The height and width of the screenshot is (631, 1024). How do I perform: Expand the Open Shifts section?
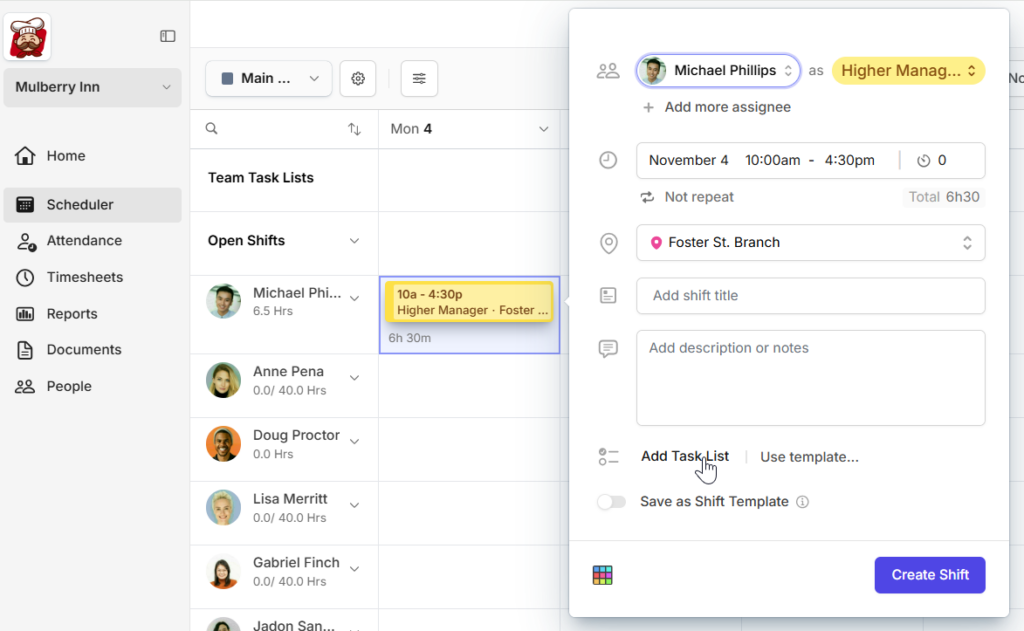coord(354,240)
